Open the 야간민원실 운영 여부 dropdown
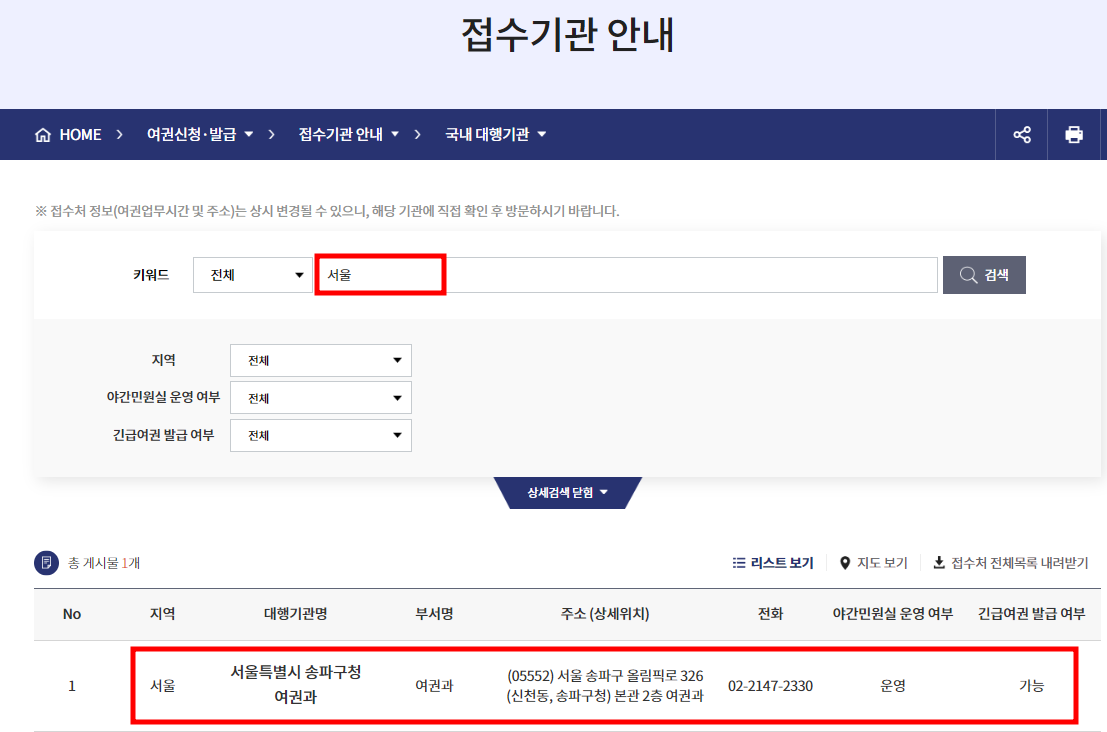1107x732 pixels. coord(320,397)
